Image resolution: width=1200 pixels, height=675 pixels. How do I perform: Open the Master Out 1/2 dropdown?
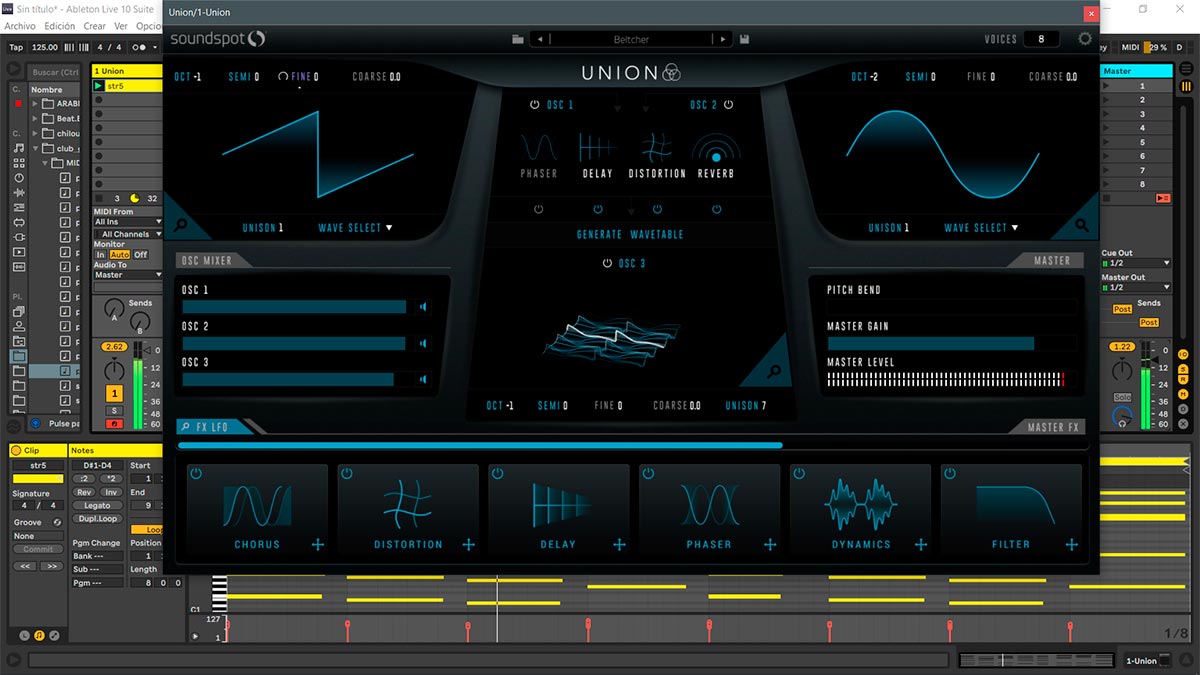pos(1135,287)
